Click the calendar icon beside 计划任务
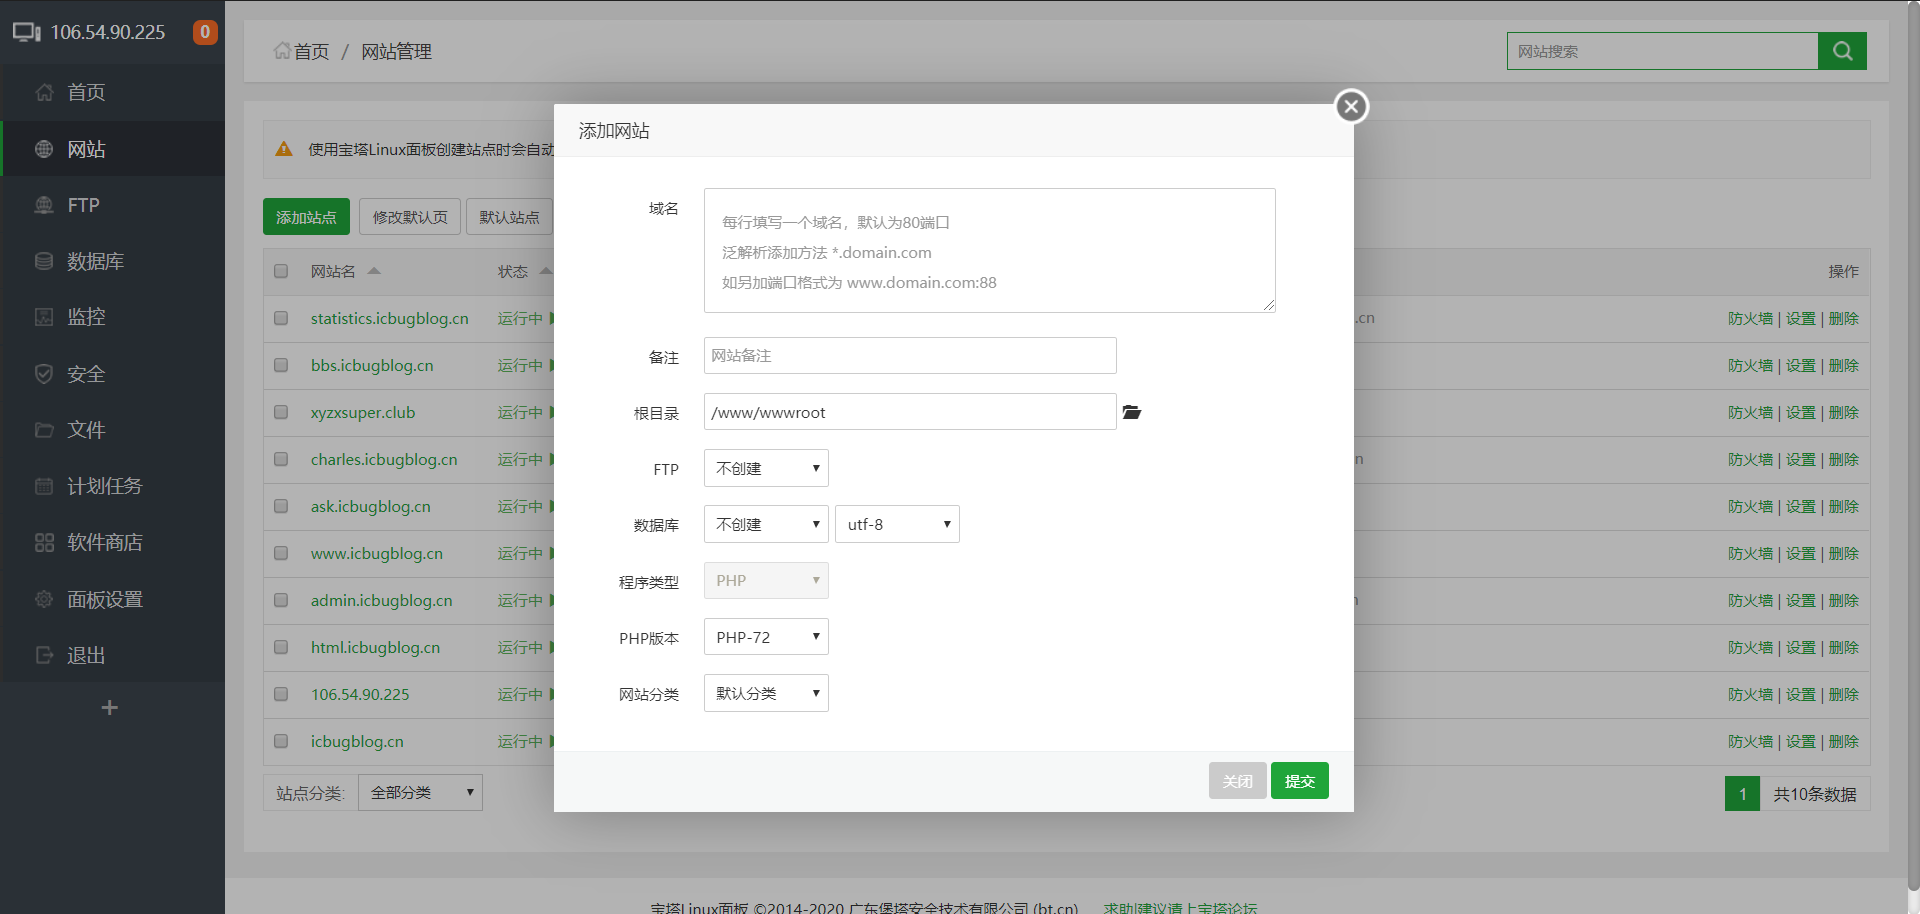The height and width of the screenshot is (914, 1920). [44, 486]
